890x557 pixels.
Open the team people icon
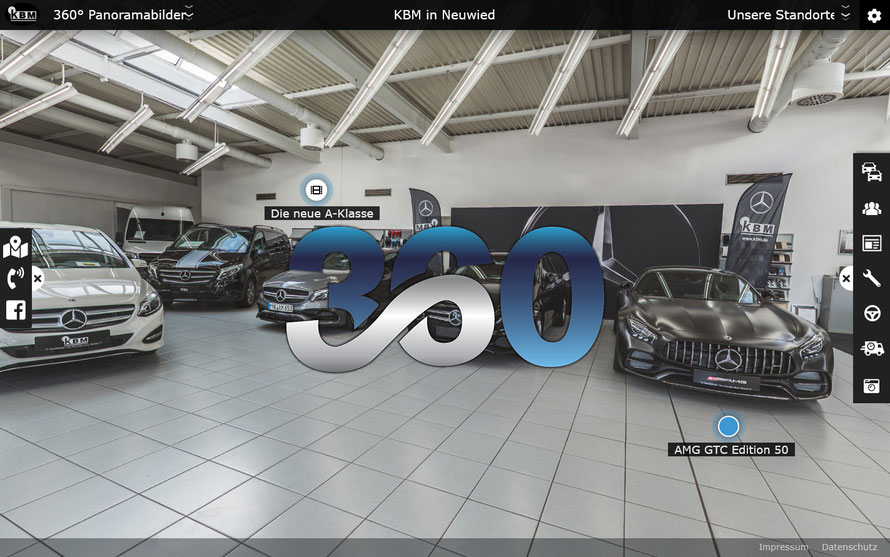point(871,208)
